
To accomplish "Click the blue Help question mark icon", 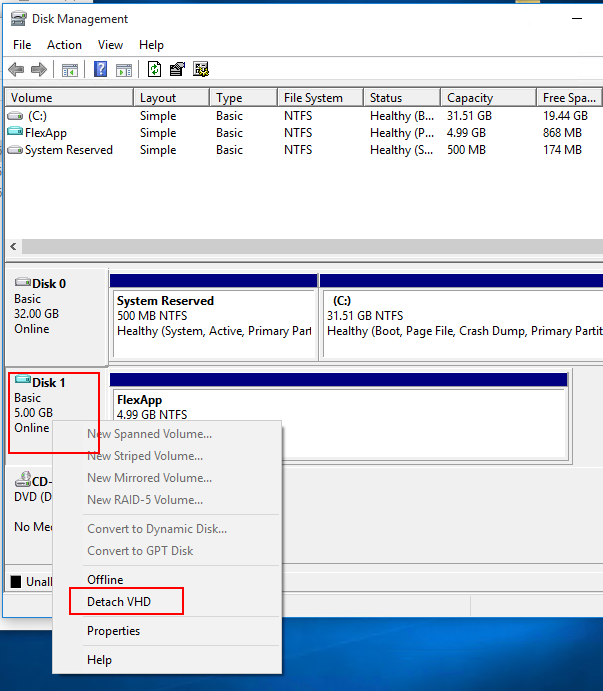I will tap(101, 69).
